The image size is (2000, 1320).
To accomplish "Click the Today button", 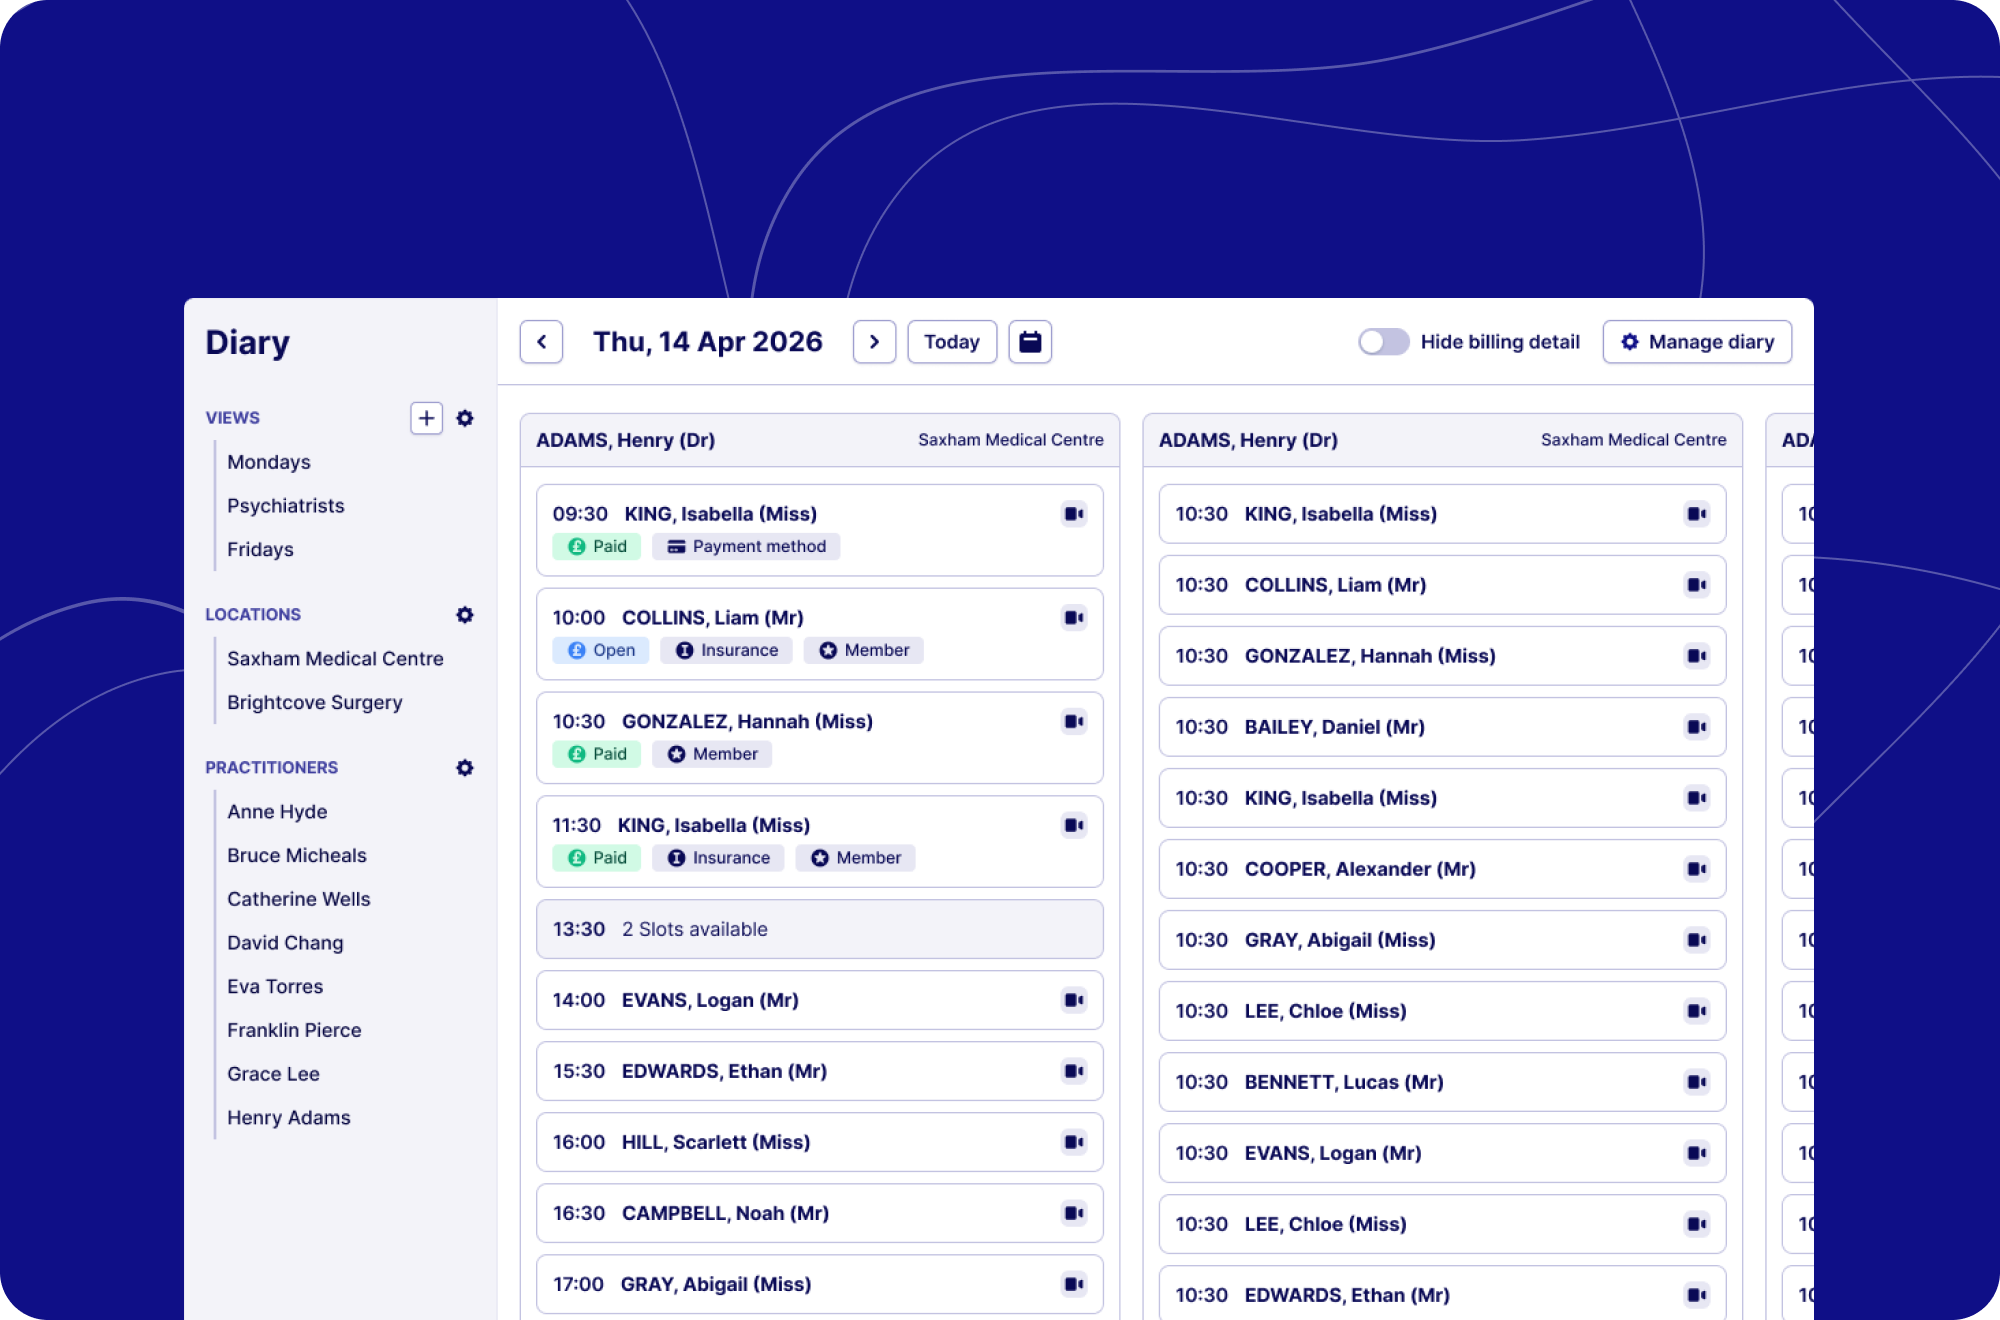I will point(951,342).
